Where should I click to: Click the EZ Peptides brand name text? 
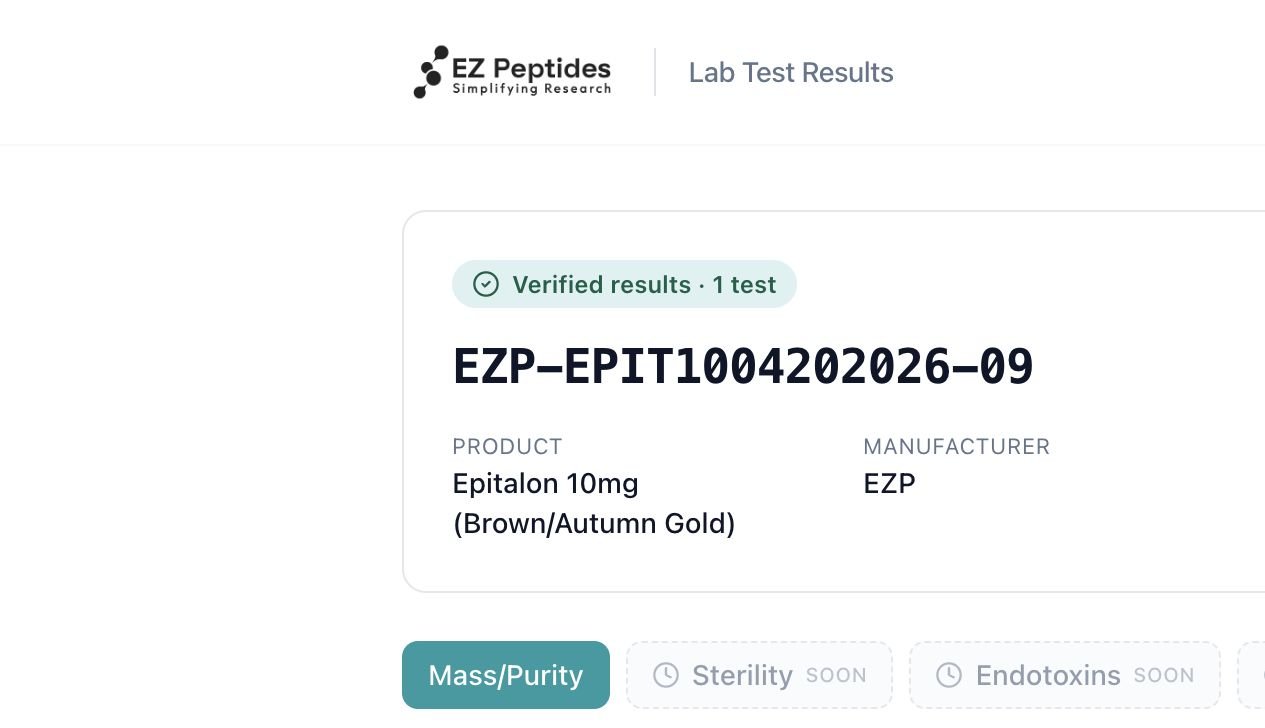click(531, 68)
